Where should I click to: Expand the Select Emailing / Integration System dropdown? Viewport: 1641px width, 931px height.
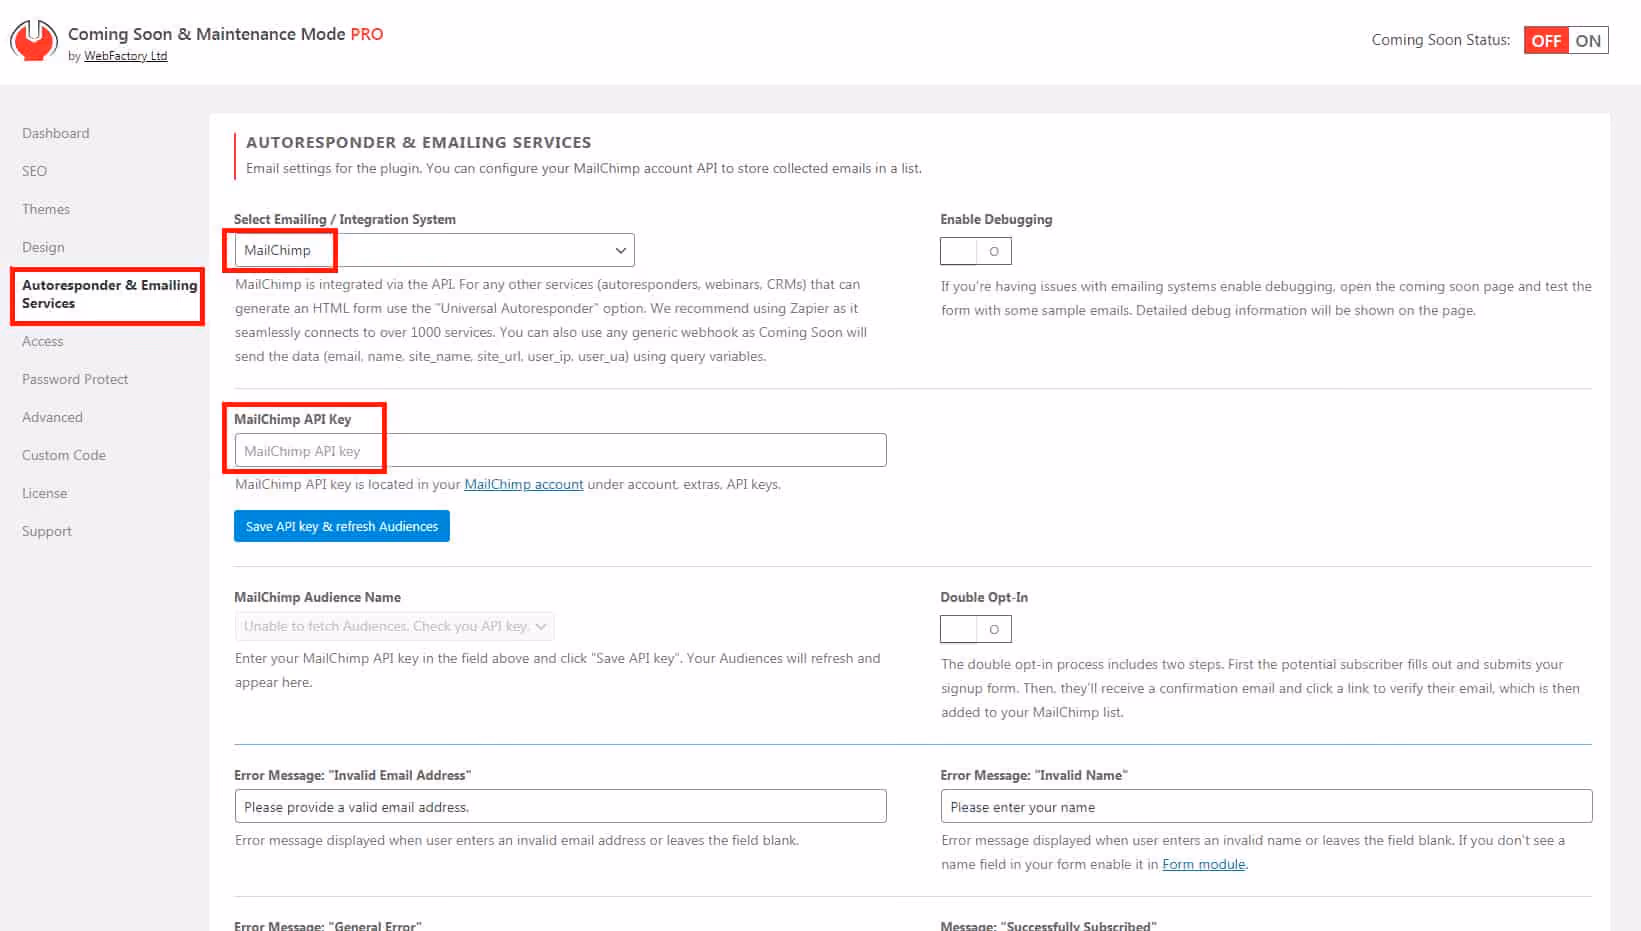click(x=434, y=250)
